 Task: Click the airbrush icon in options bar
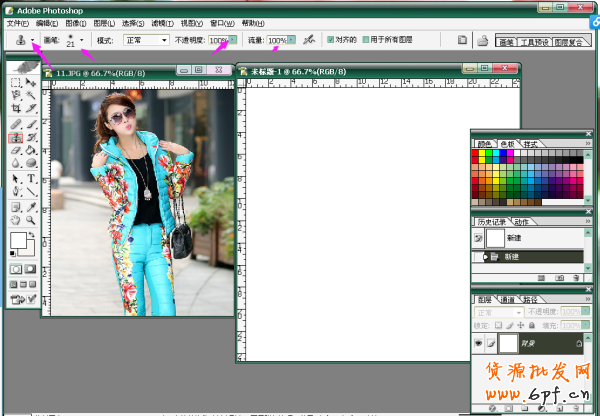click(x=310, y=40)
